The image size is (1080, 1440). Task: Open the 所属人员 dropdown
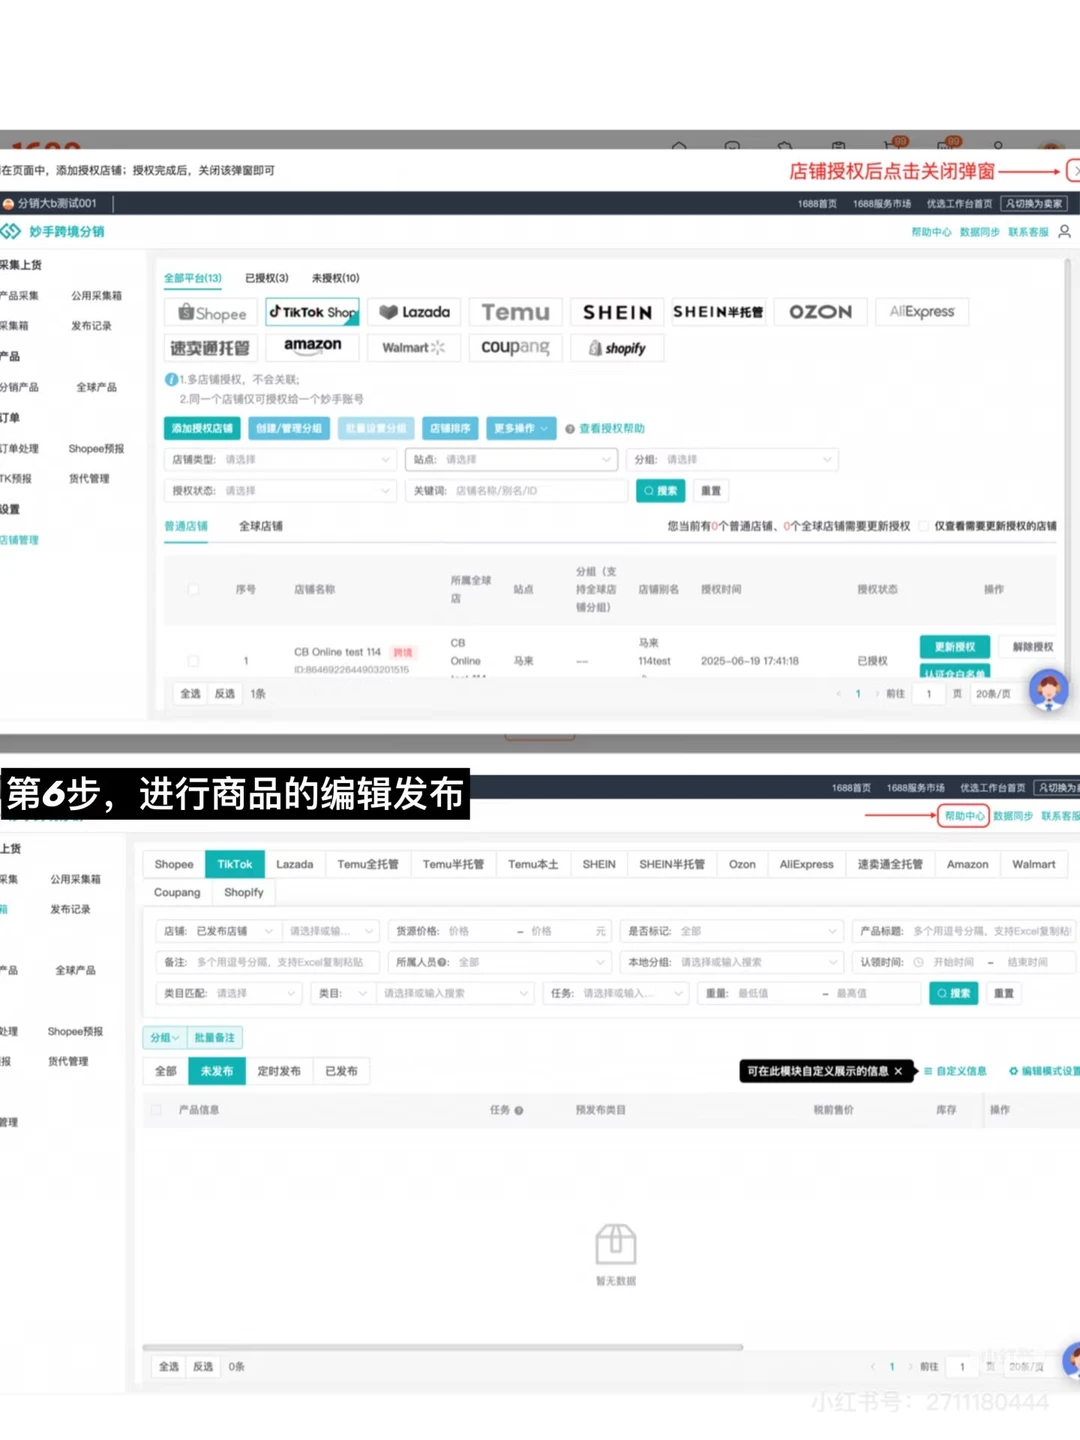point(499,962)
